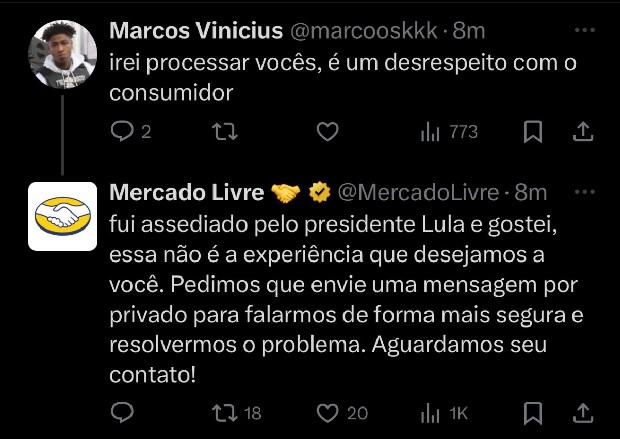This screenshot has height=439, width=620.
Task: Reply to Marcos Vinicius's tweet
Action: [122, 132]
